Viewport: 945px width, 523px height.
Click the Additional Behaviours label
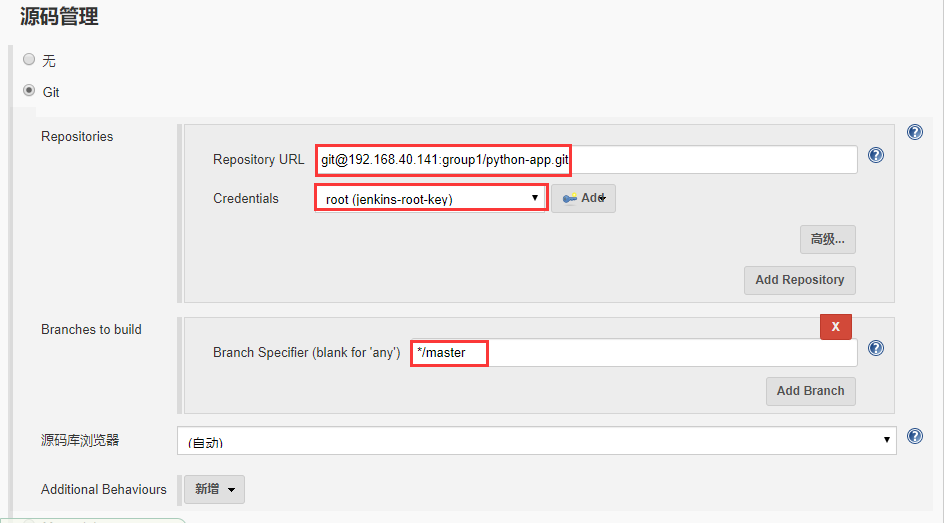coord(104,489)
